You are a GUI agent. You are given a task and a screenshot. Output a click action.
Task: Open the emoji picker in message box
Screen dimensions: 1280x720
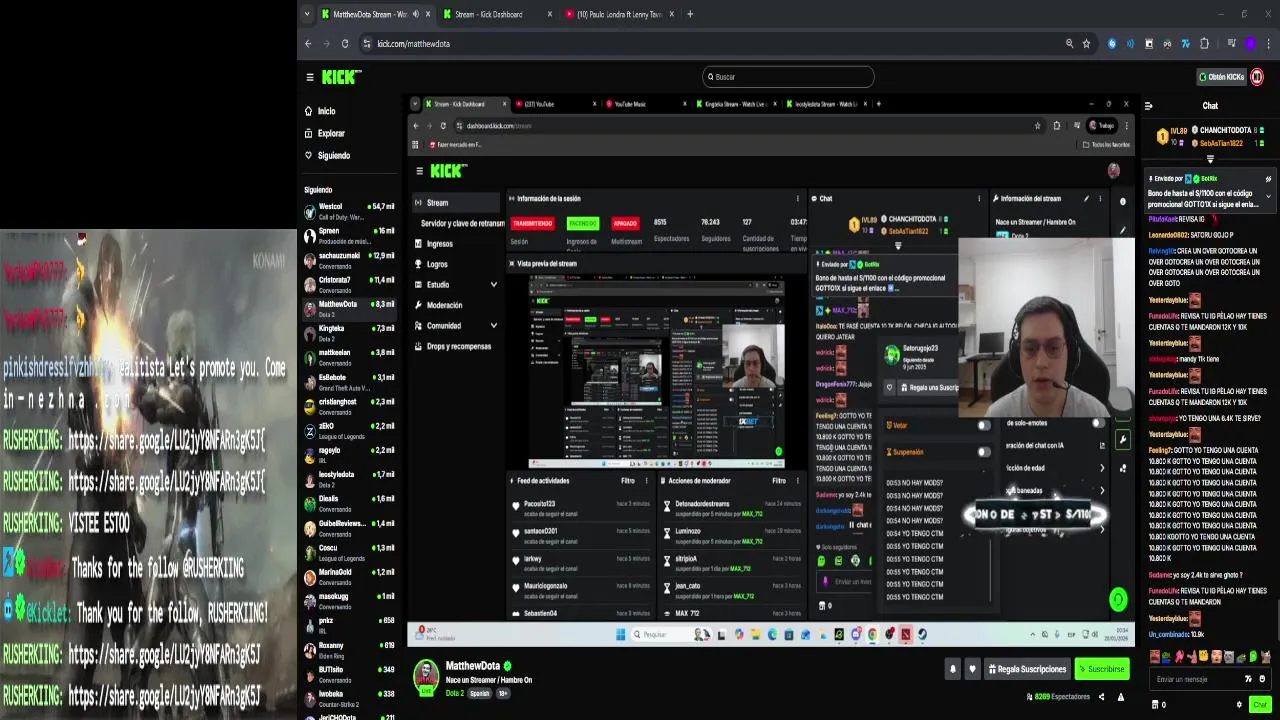[x=1264, y=679]
